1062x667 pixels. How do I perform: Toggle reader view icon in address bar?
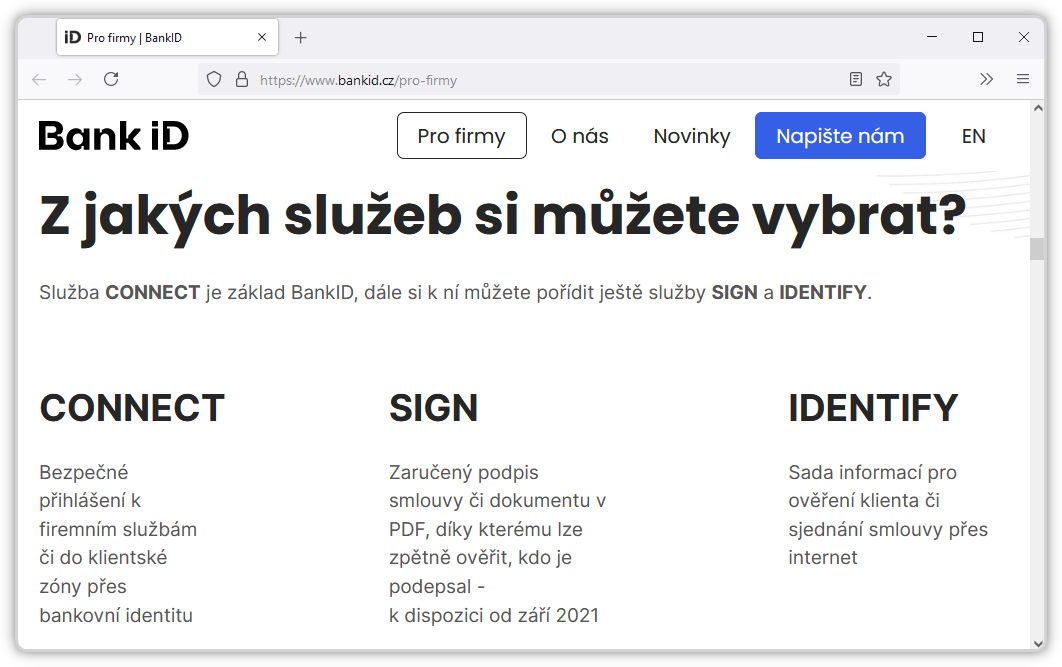click(856, 80)
